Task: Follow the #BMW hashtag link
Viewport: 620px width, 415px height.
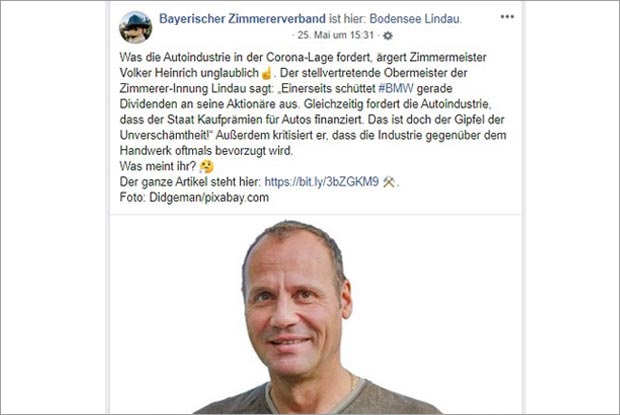Action: pyautogui.click(x=395, y=88)
